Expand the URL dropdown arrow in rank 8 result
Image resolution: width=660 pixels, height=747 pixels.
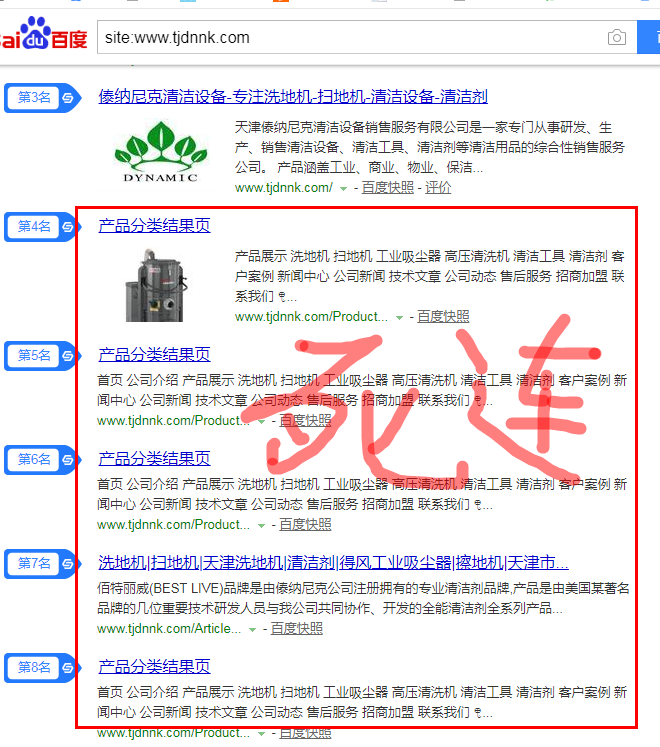[x=261, y=734]
